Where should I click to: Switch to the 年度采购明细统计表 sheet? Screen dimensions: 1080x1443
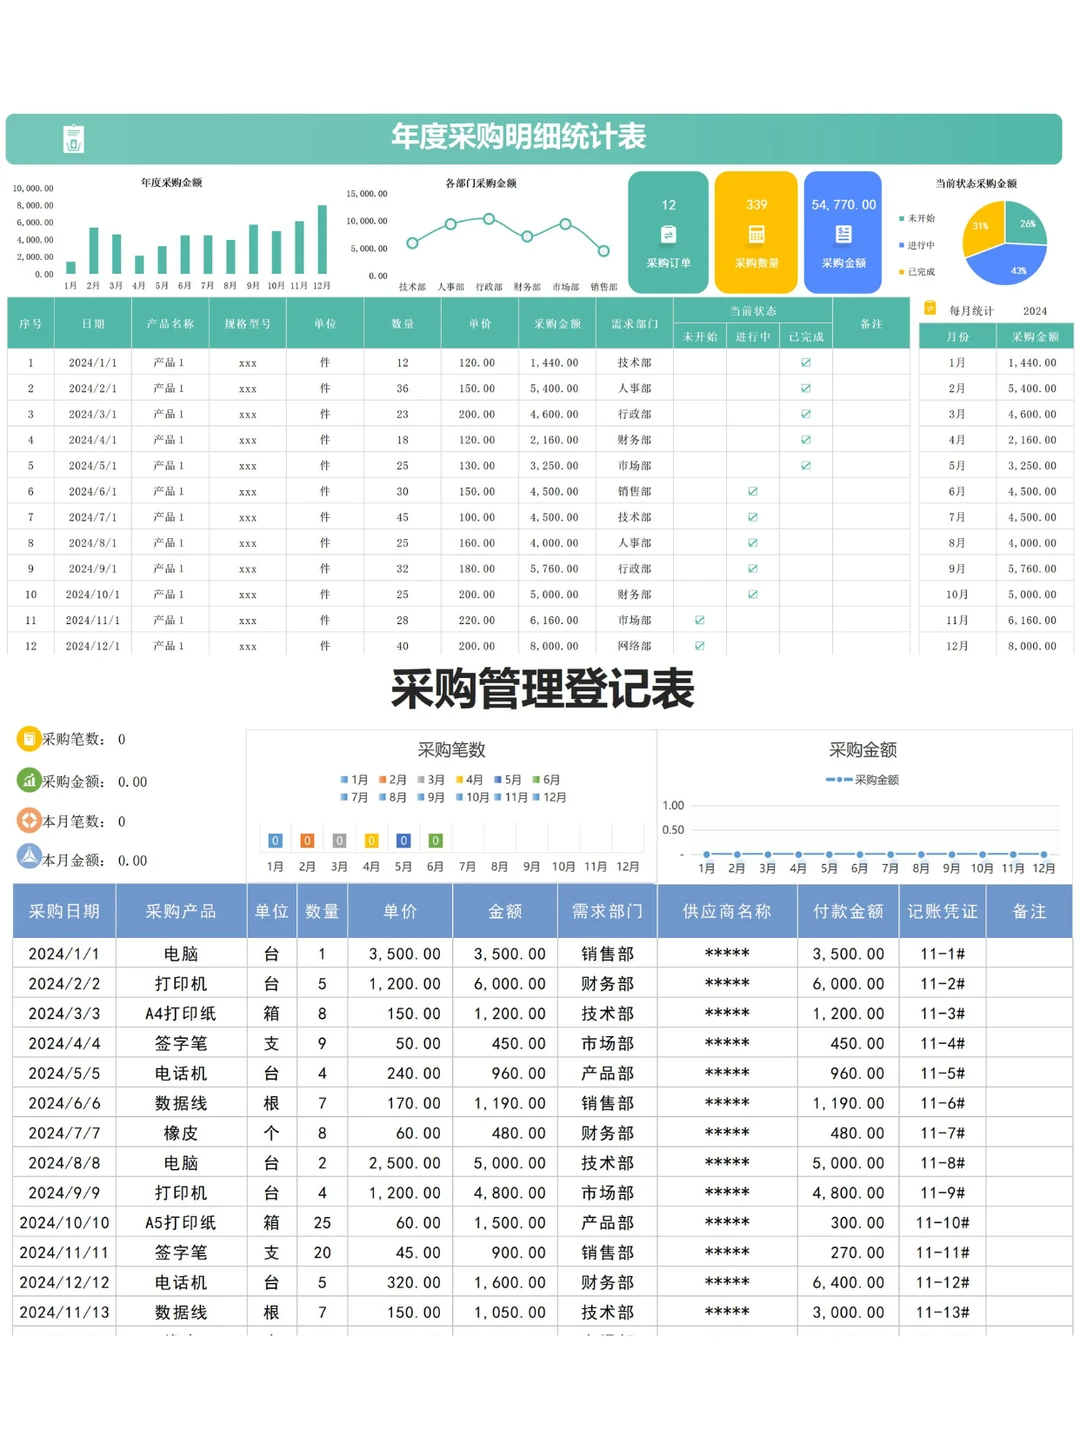520,138
